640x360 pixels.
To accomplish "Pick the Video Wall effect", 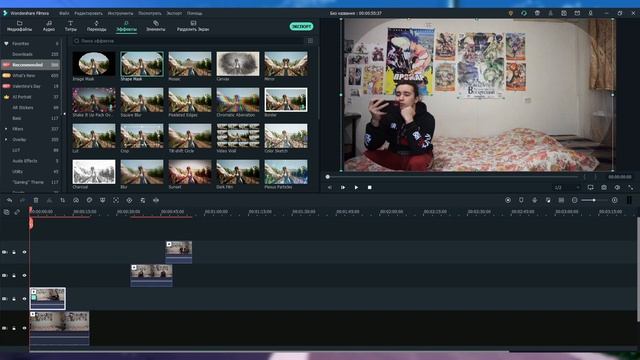I will pyautogui.click(x=238, y=136).
